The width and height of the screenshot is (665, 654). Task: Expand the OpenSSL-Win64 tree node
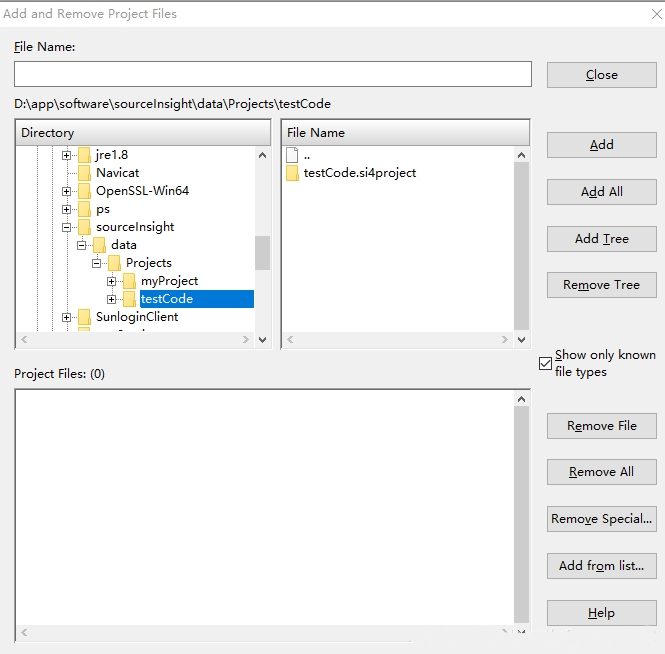tap(67, 191)
